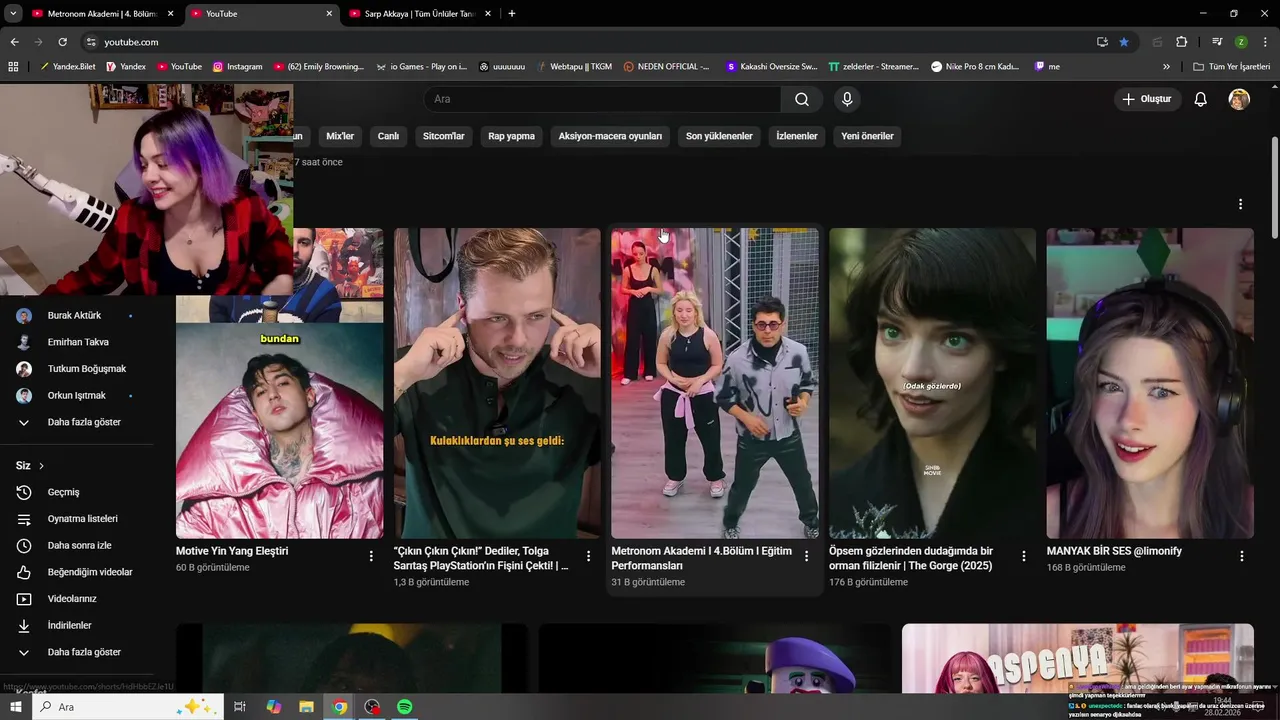Viewport: 1280px width, 720px height.
Task: Open Instagram bookmark
Action: point(237,67)
